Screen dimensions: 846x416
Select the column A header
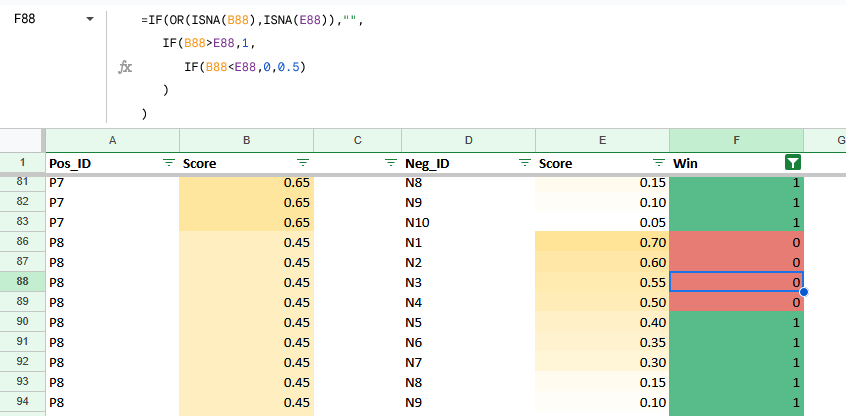(112, 140)
